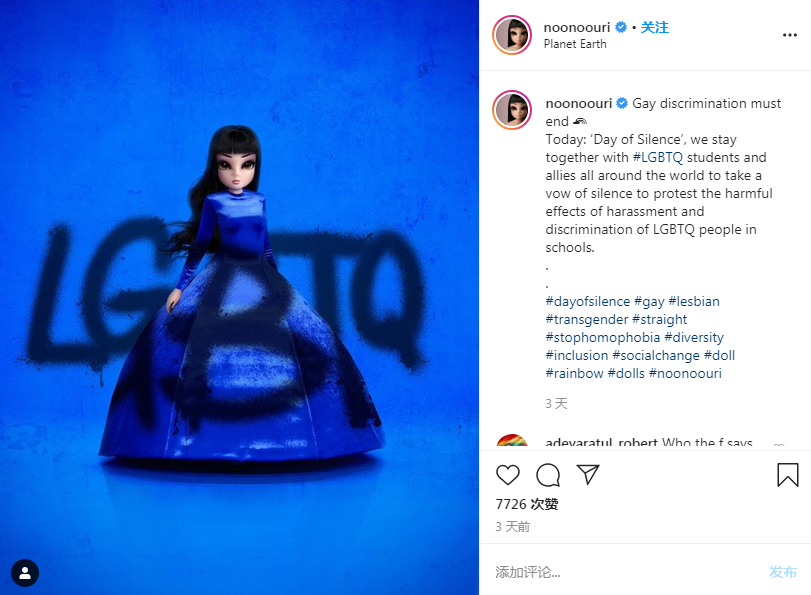
Task: Open comments via the speech bubble icon
Action: click(548, 474)
